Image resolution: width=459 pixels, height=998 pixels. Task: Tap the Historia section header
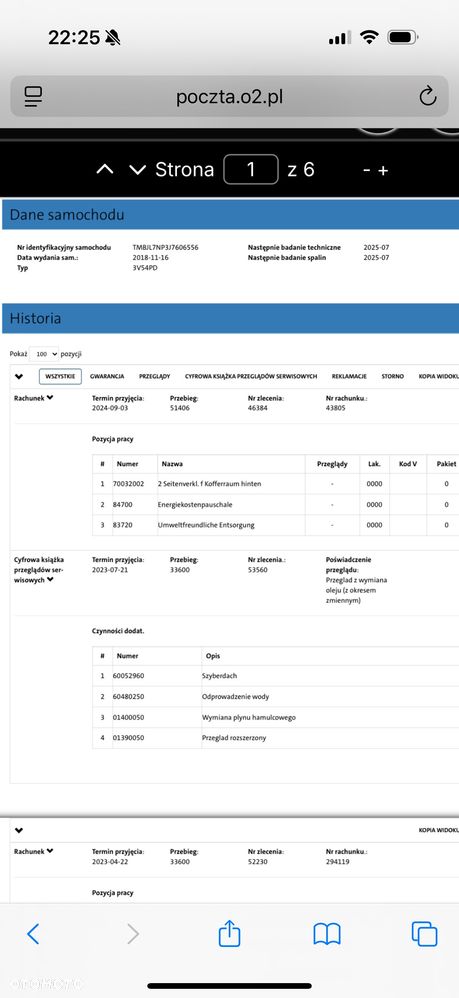coord(230,318)
